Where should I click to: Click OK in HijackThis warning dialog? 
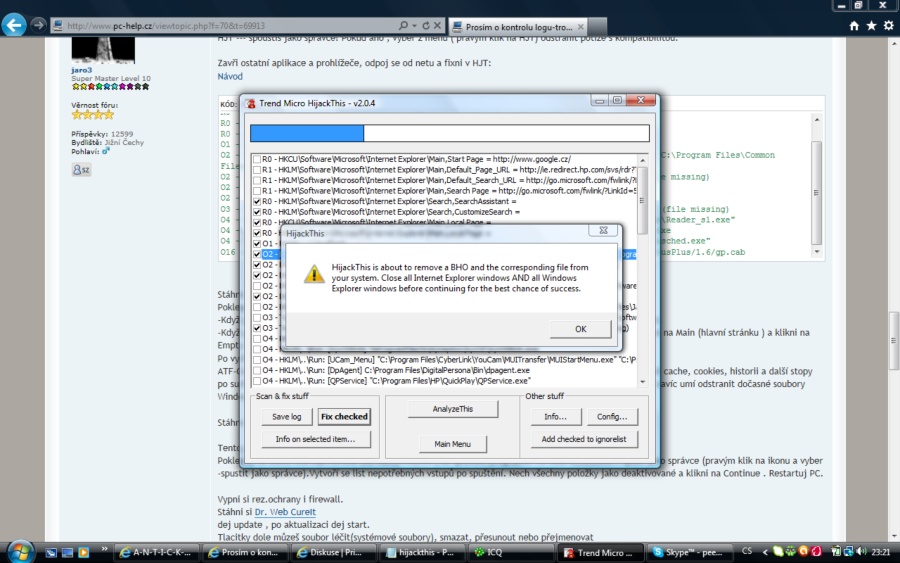point(580,329)
